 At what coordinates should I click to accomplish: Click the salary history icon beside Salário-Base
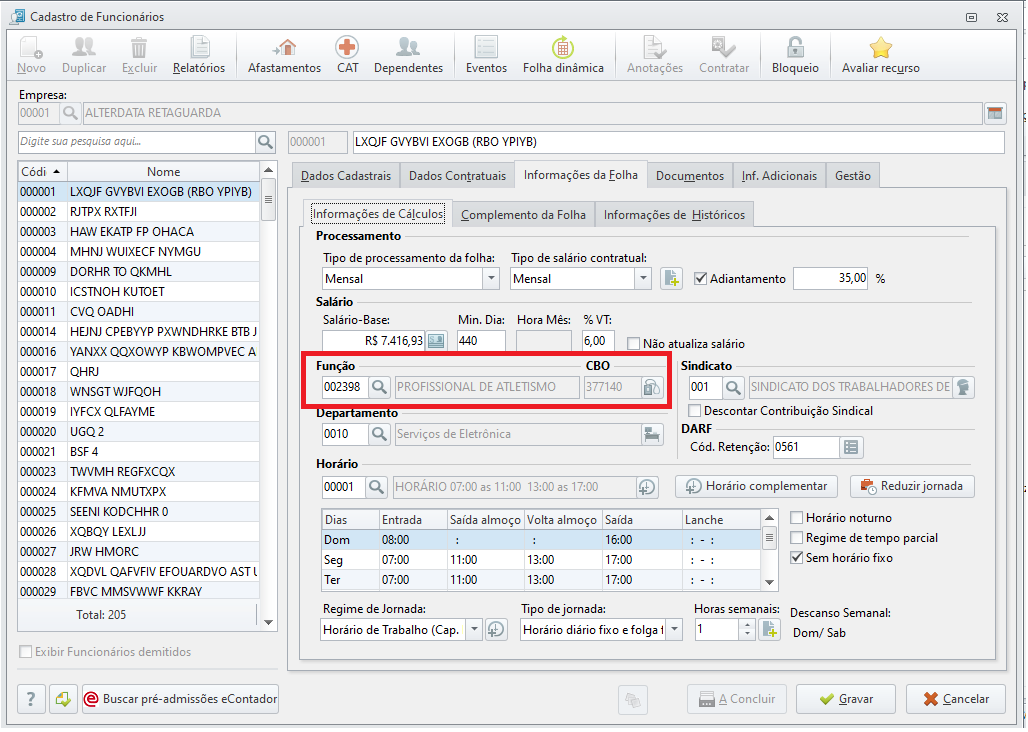coord(436,341)
